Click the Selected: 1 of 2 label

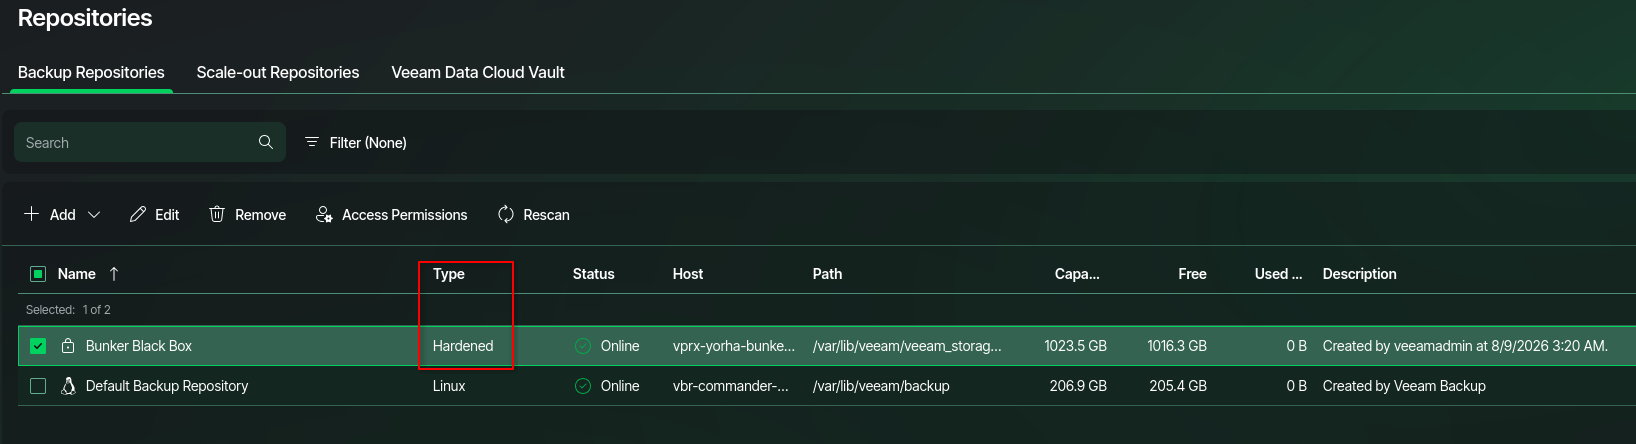pos(68,310)
